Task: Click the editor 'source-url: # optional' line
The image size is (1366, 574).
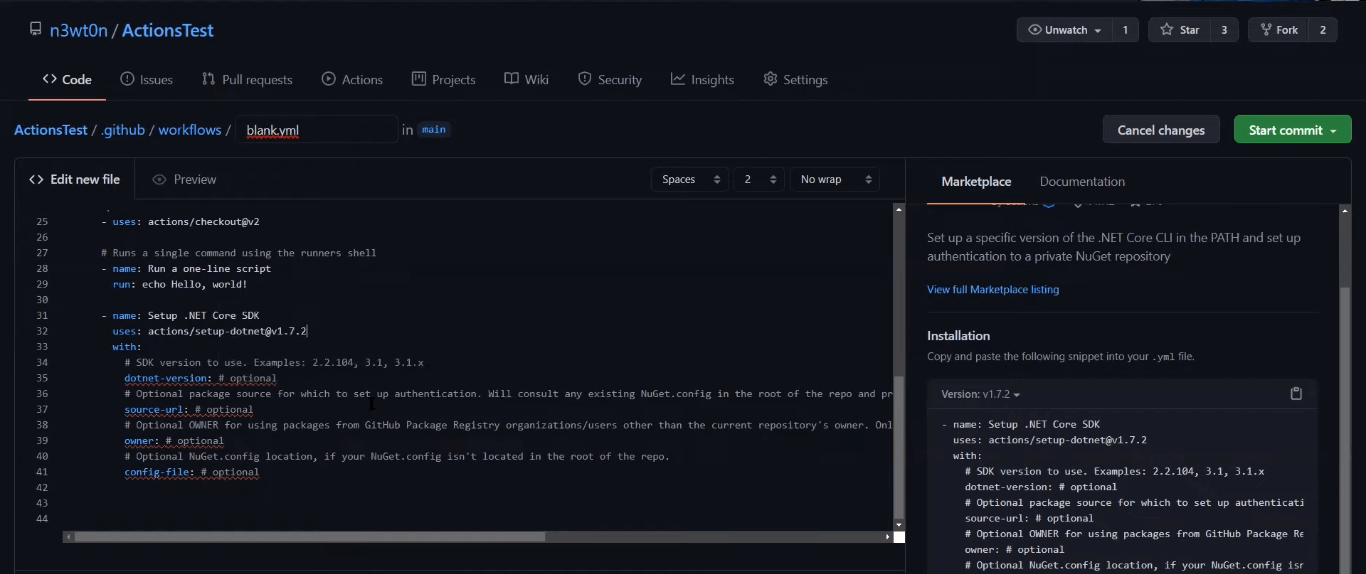Action: coord(188,409)
